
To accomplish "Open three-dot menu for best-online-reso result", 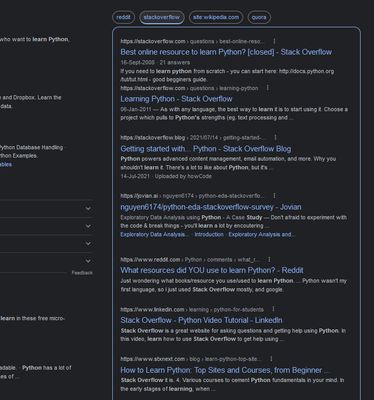I will click(x=274, y=41).
